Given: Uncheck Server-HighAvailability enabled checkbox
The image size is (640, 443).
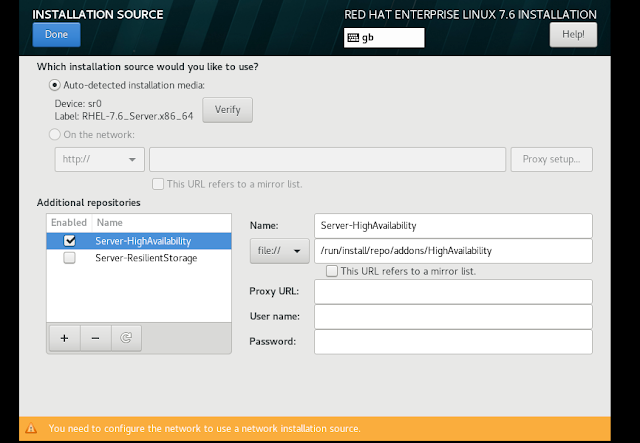Looking at the screenshot, I should (x=69, y=240).
